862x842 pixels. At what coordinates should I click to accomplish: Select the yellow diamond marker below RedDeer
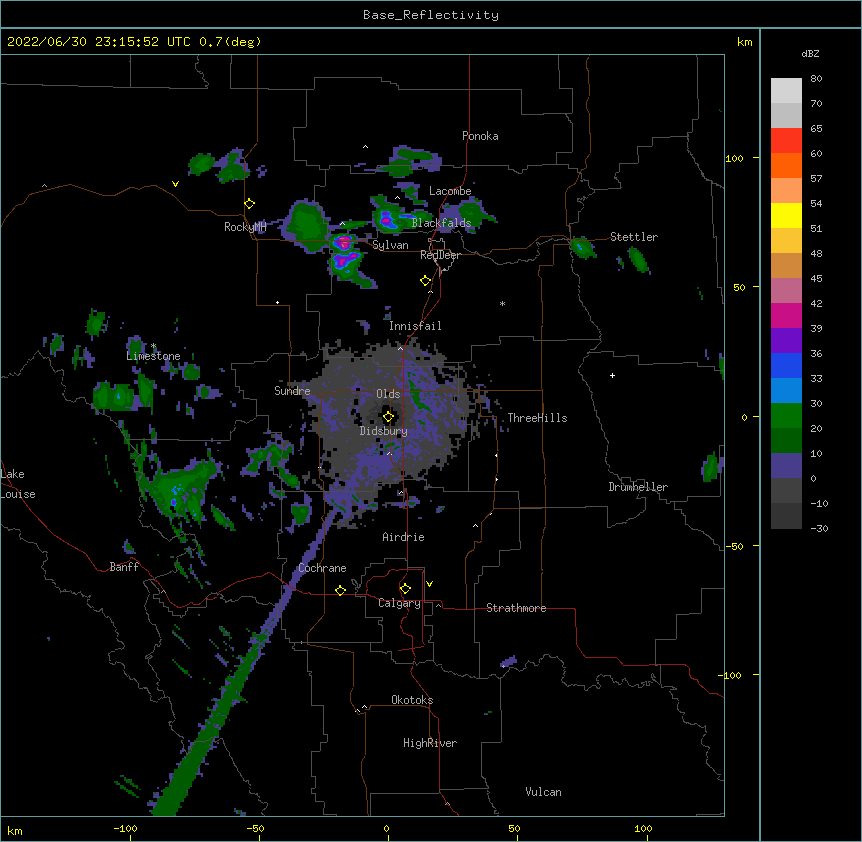click(426, 281)
